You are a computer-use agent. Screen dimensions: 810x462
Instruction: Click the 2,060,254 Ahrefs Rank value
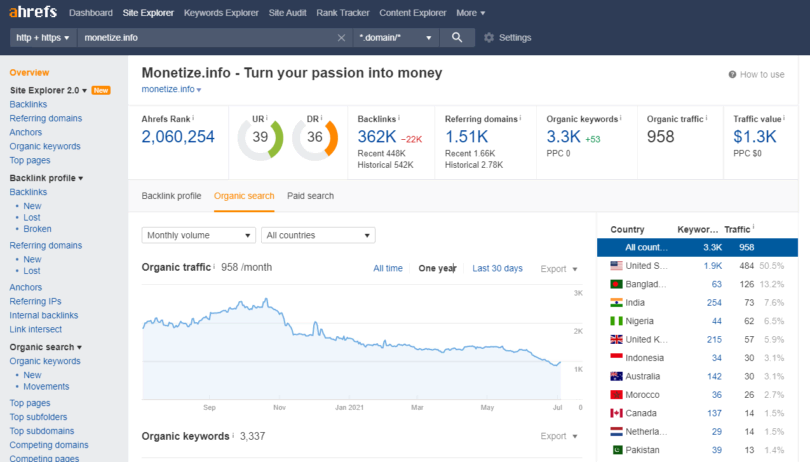coord(178,137)
